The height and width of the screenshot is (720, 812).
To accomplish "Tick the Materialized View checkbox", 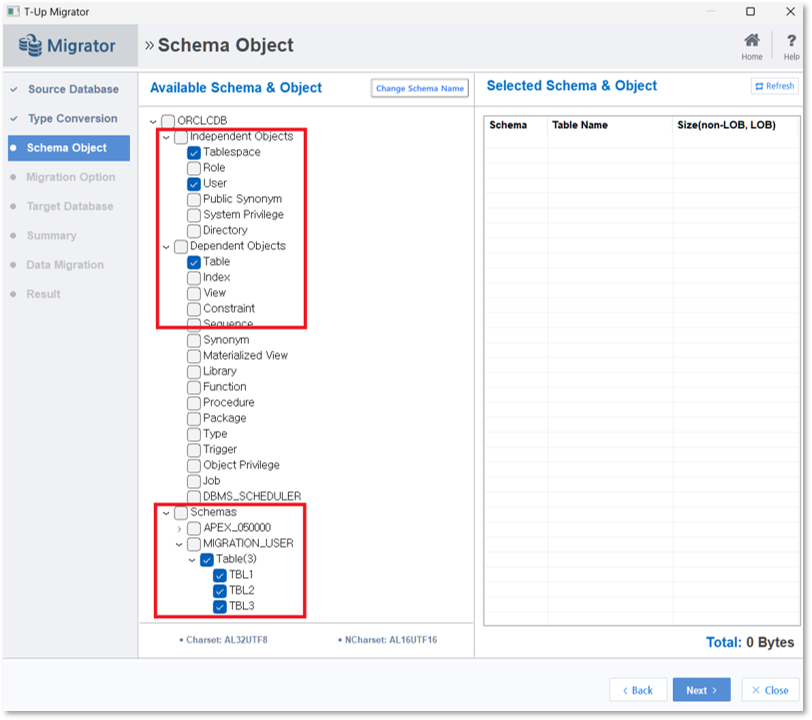I will (x=194, y=356).
